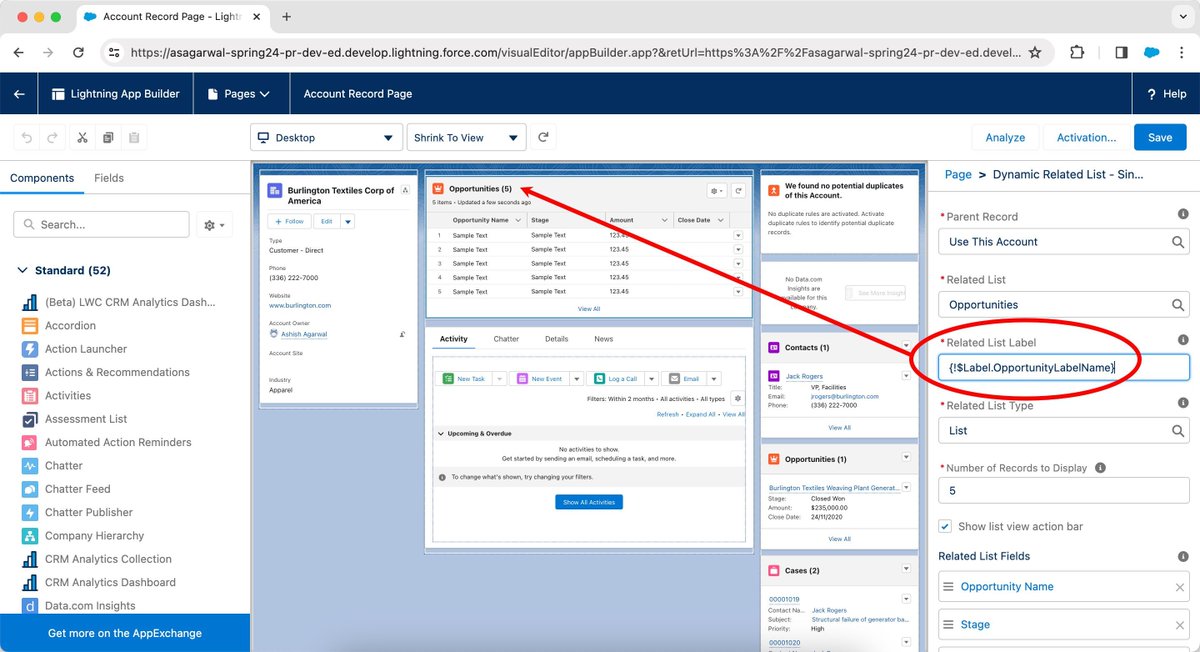Switch to the Fields tab
1200x652 pixels.
tap(109, 178)
